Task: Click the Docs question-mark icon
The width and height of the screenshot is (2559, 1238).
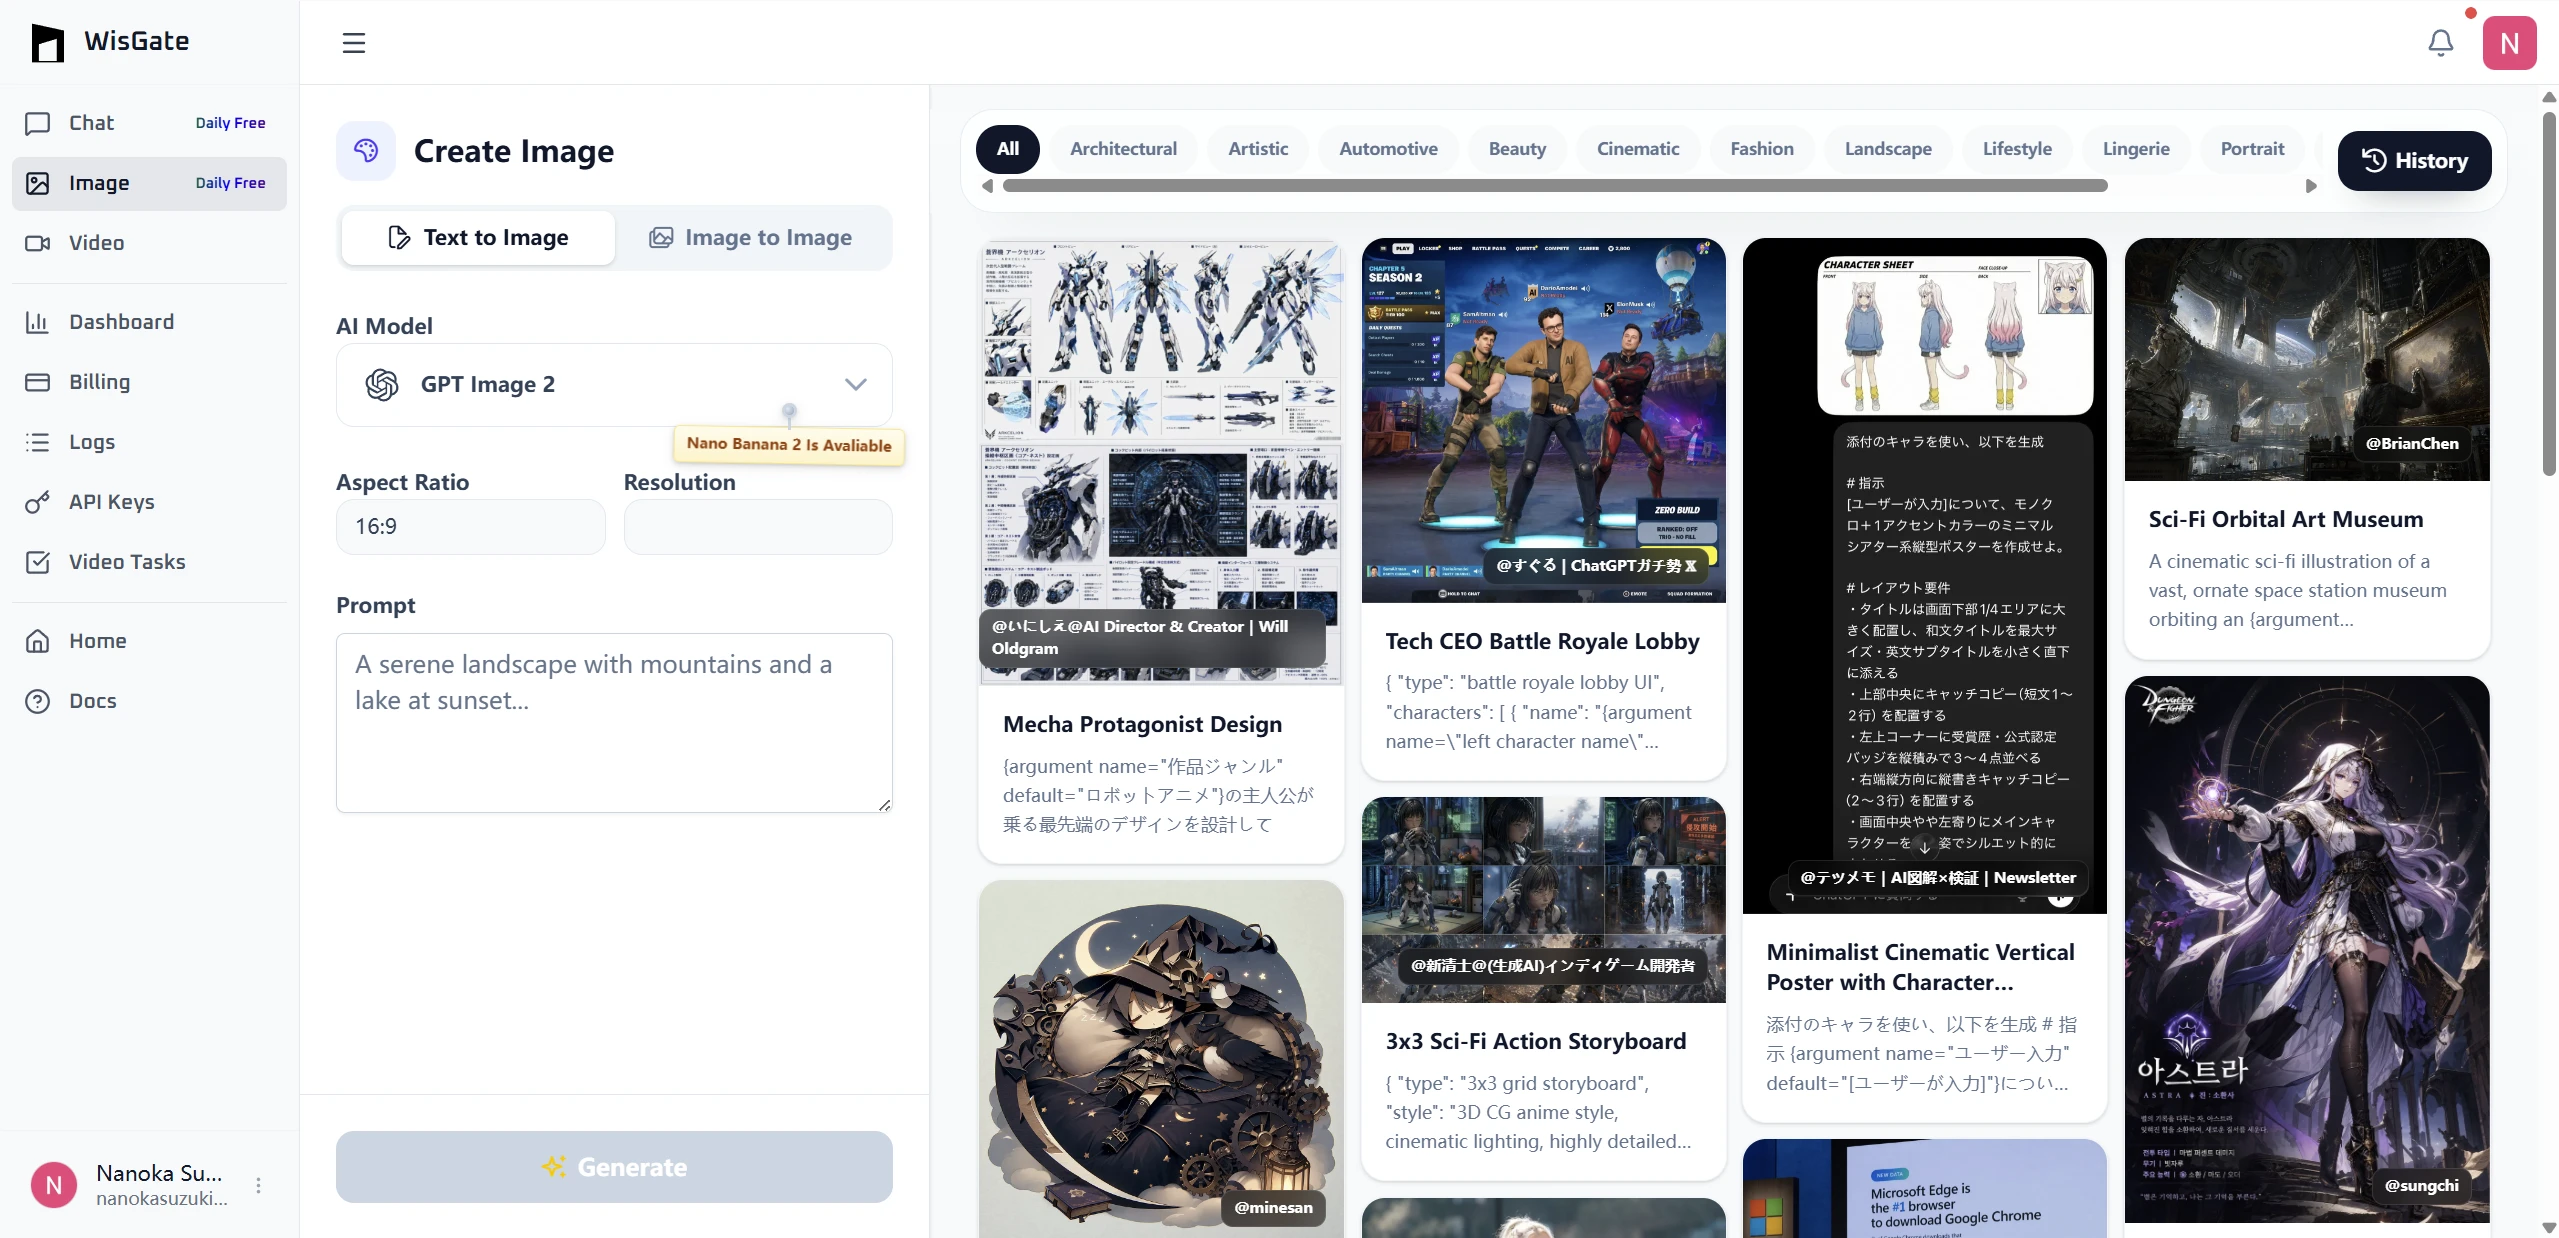Action: pyautogui.click(x=38, y=701)
